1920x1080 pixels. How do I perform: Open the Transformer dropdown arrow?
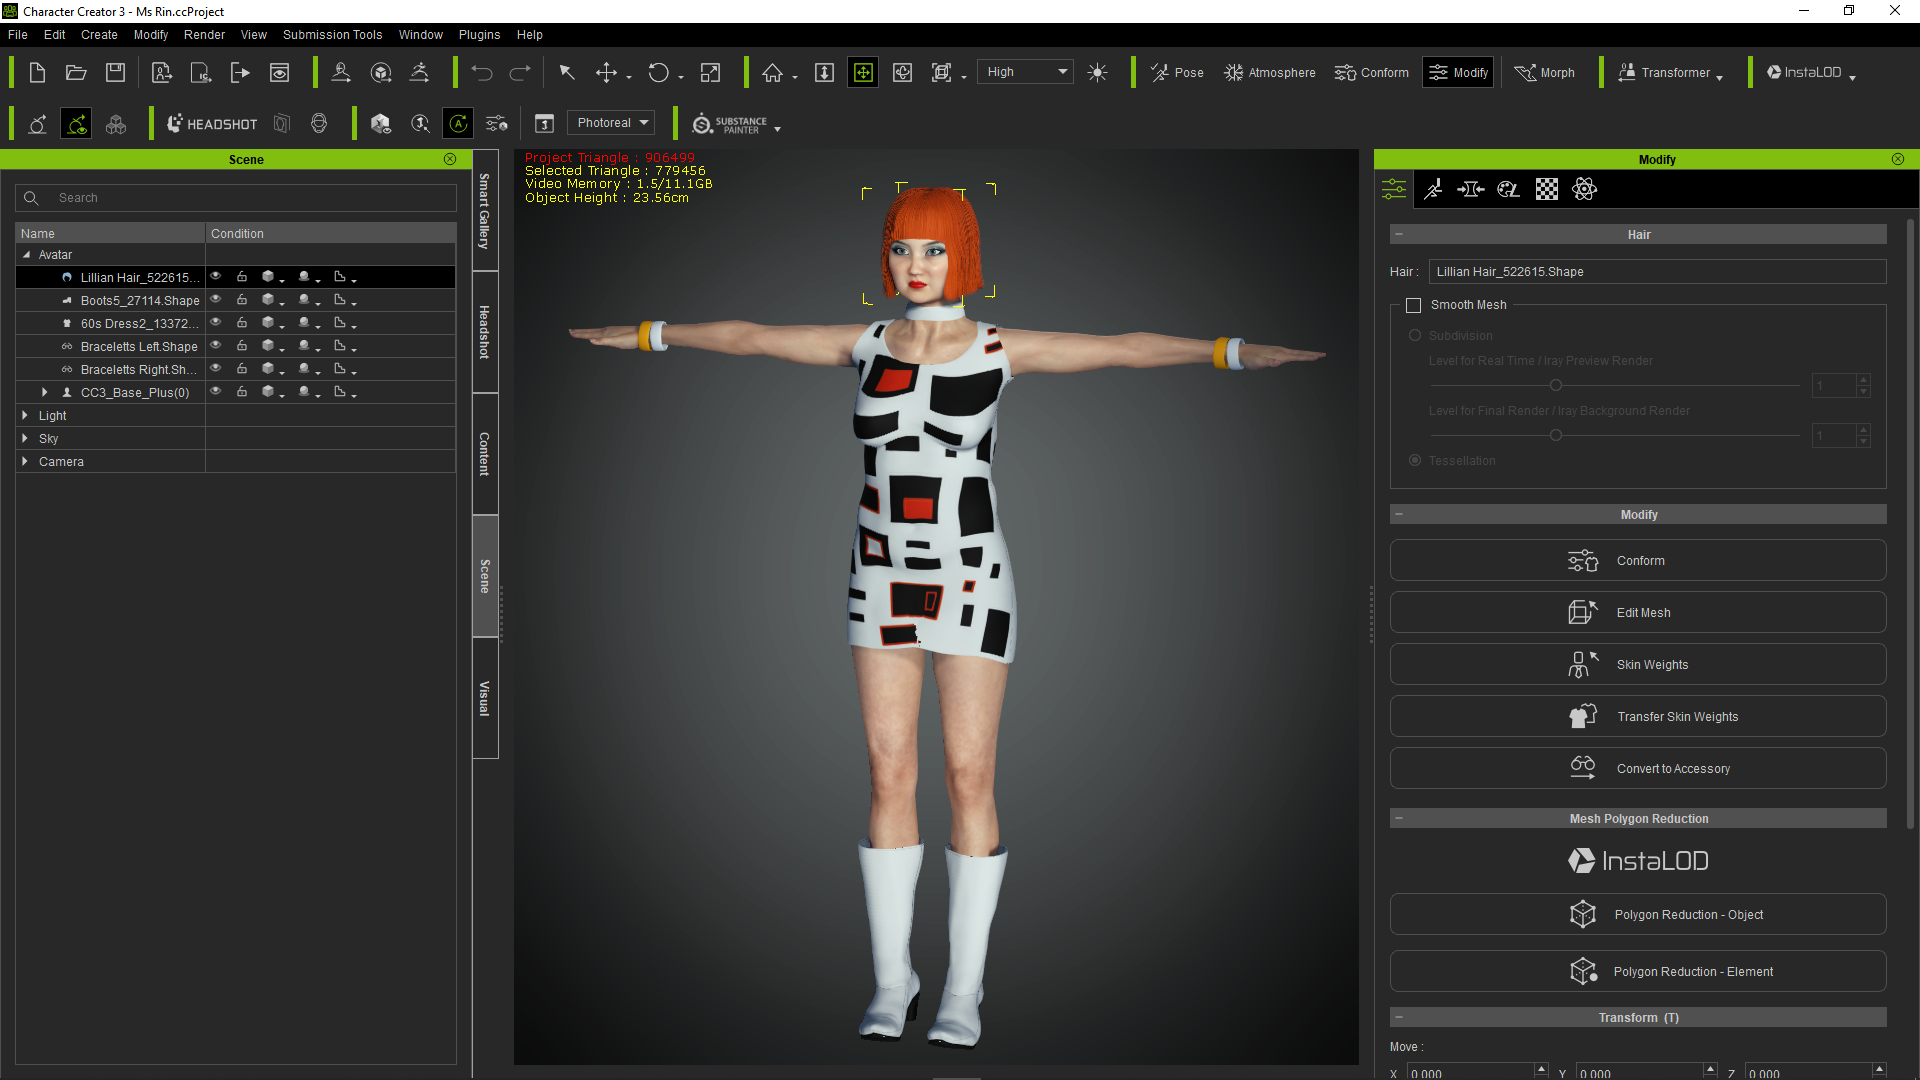point(1719,77)
